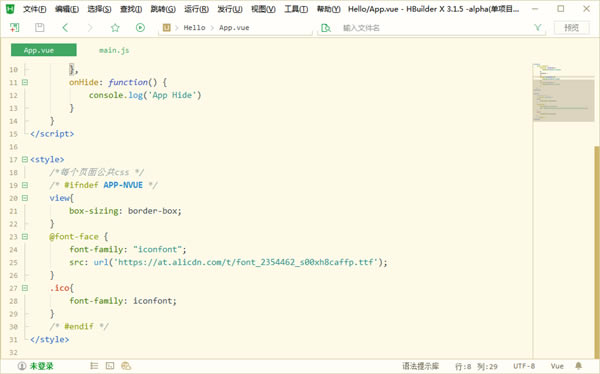This screenshot has width=600, height=374.
Task: Open the 查找(I) menu
Action: 131,9
